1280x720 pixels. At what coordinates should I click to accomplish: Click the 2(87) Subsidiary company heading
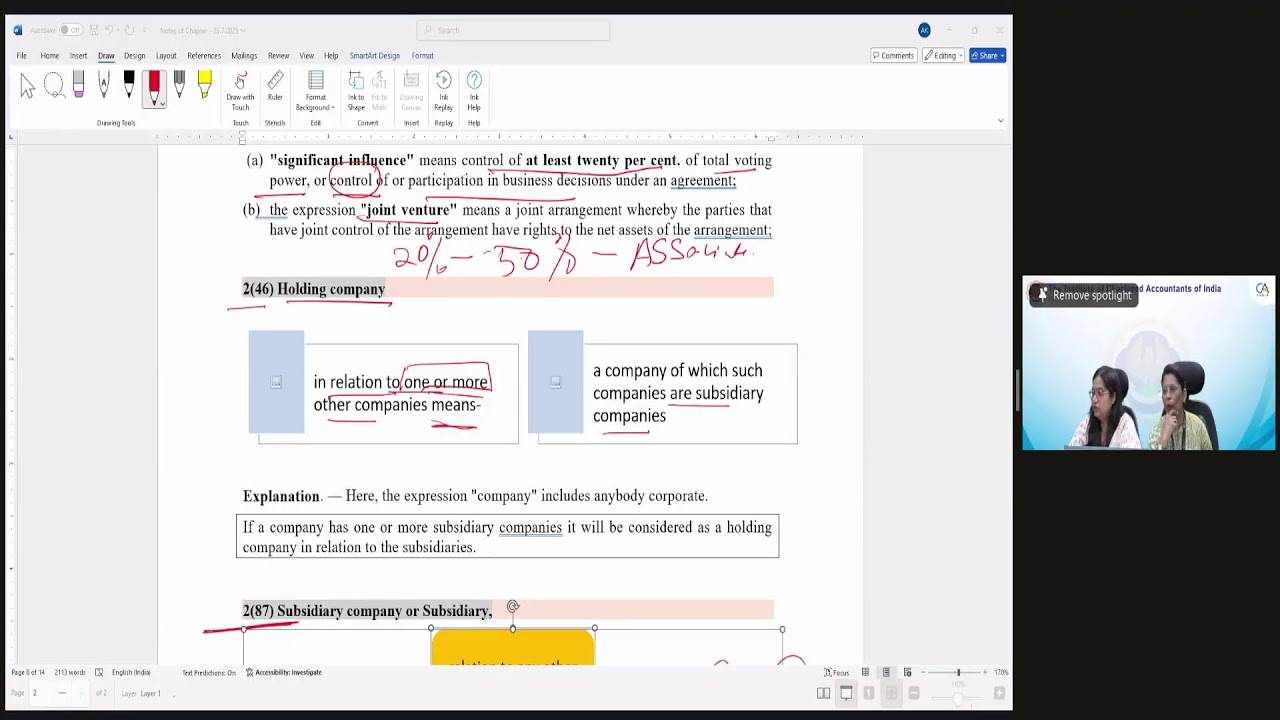coord(367,611)
